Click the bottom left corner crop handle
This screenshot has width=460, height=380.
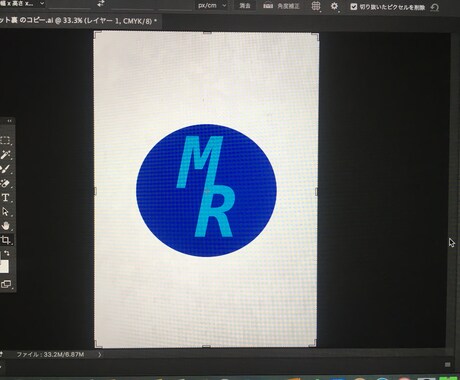98,344
